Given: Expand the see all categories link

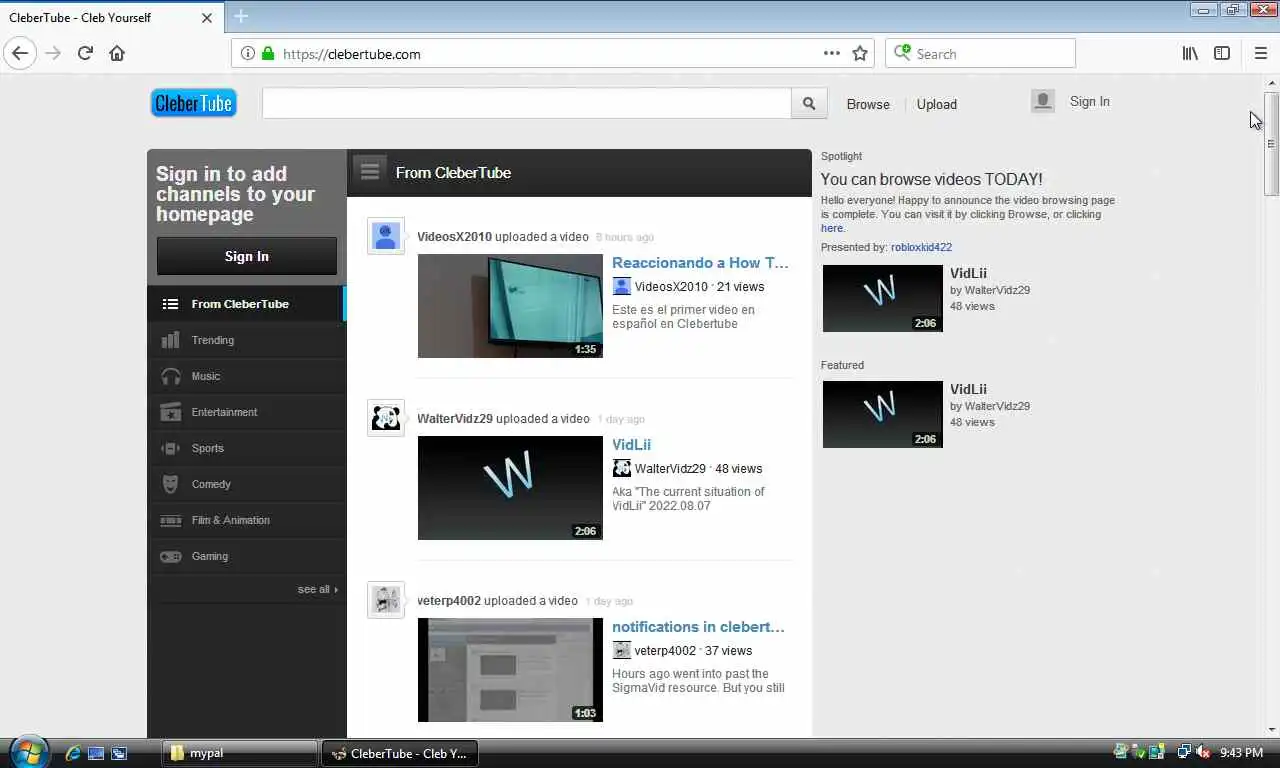Looking at the screenshot, I should [317, 589].
